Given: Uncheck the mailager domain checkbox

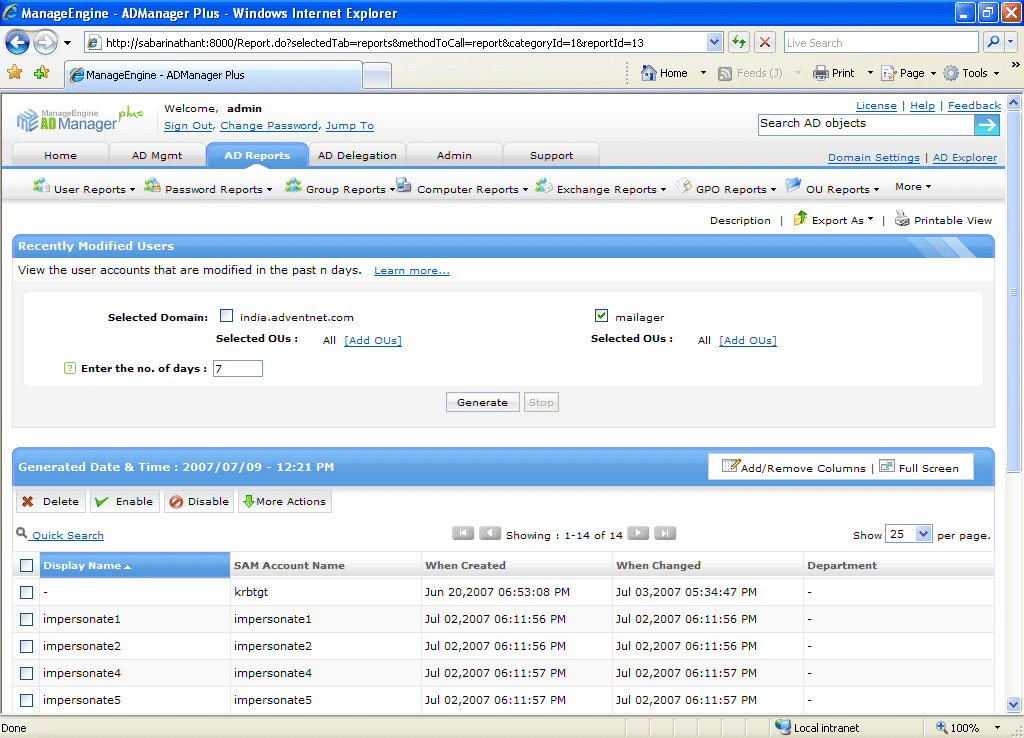Looking at the screenshot, I should tap(601, 317).
